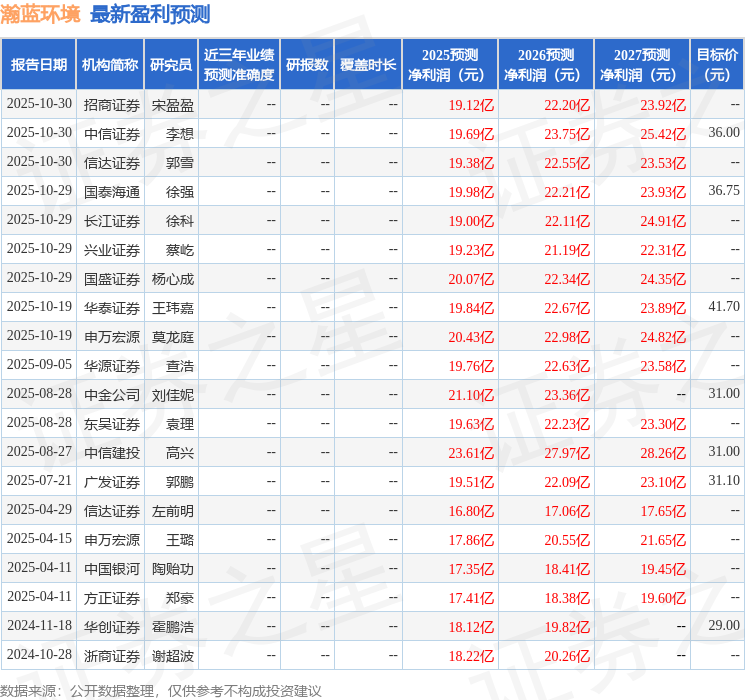Viewport: 745px width, 700px height.
Task: Click the 2026预测净利润 column header
Action: (x=546, y=65)
